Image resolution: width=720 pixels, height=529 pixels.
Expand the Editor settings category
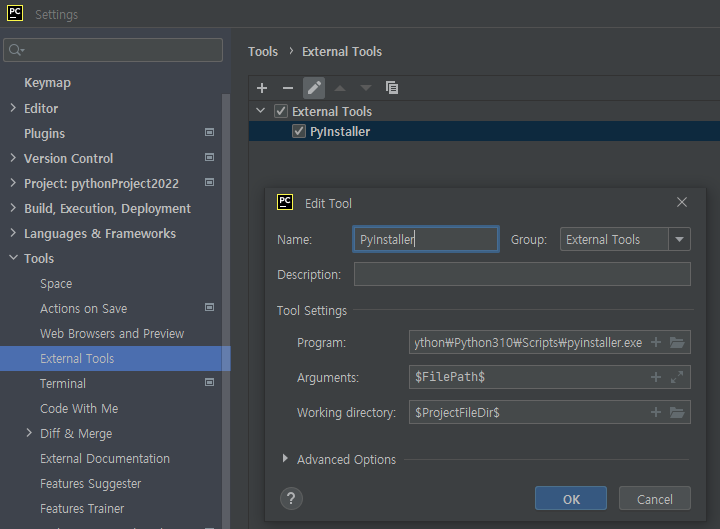click(12, 108)
